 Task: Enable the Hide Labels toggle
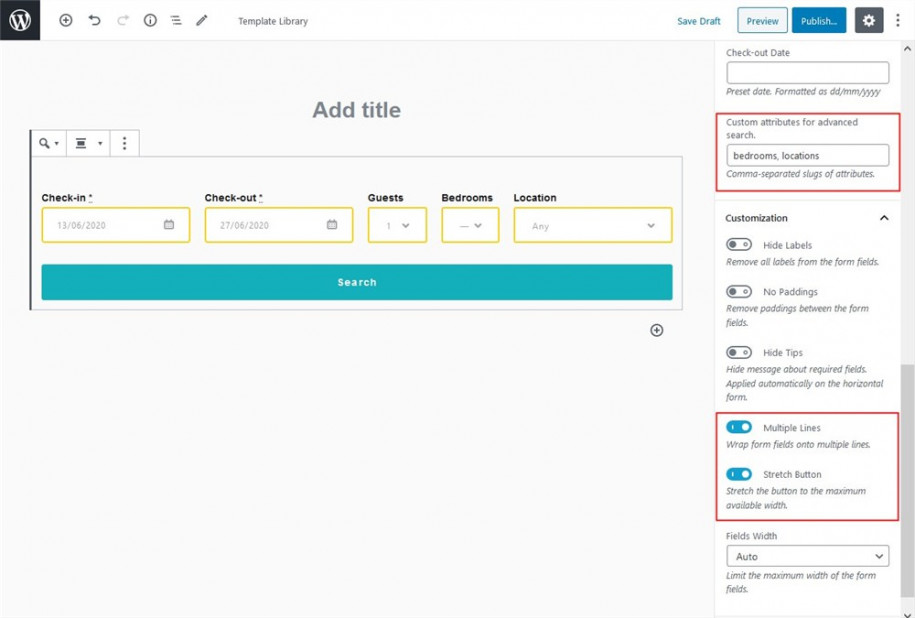click(x=739, y=243)
